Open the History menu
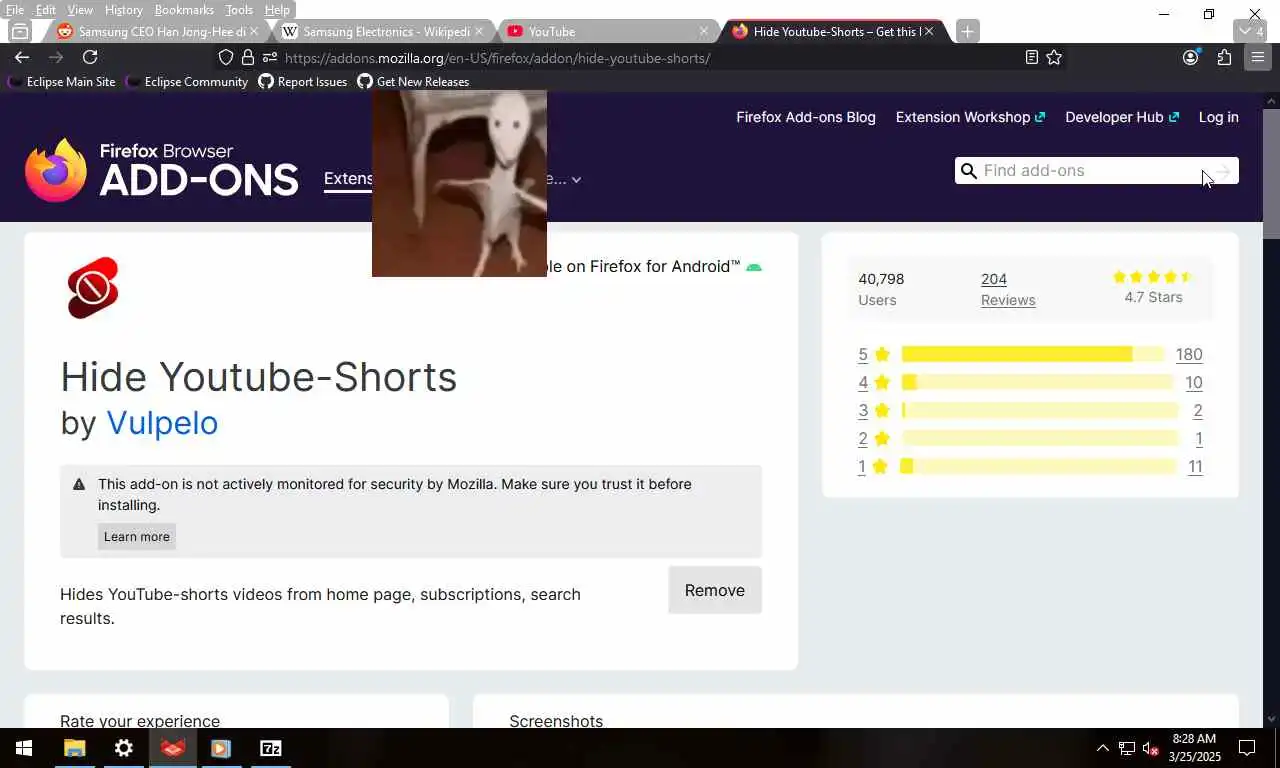 (x=123, y=10)
